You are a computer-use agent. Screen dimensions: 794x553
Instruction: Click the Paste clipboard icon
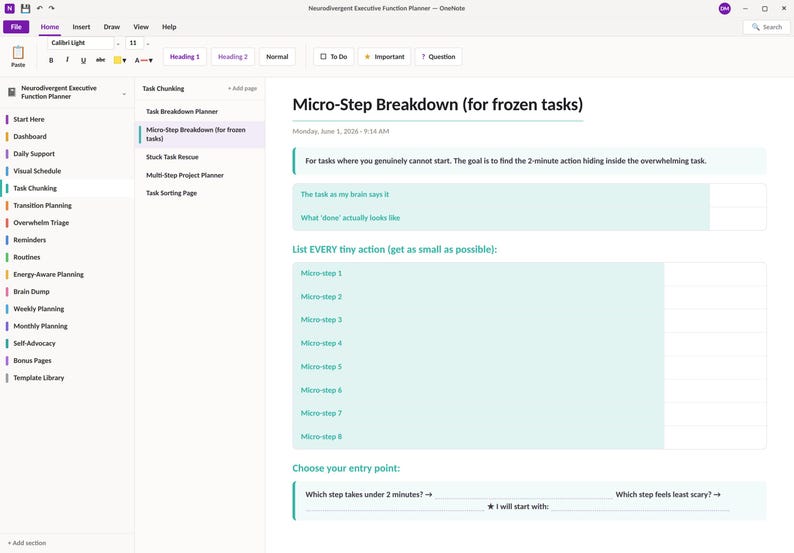pyautogui.click(x=18, y=53)
